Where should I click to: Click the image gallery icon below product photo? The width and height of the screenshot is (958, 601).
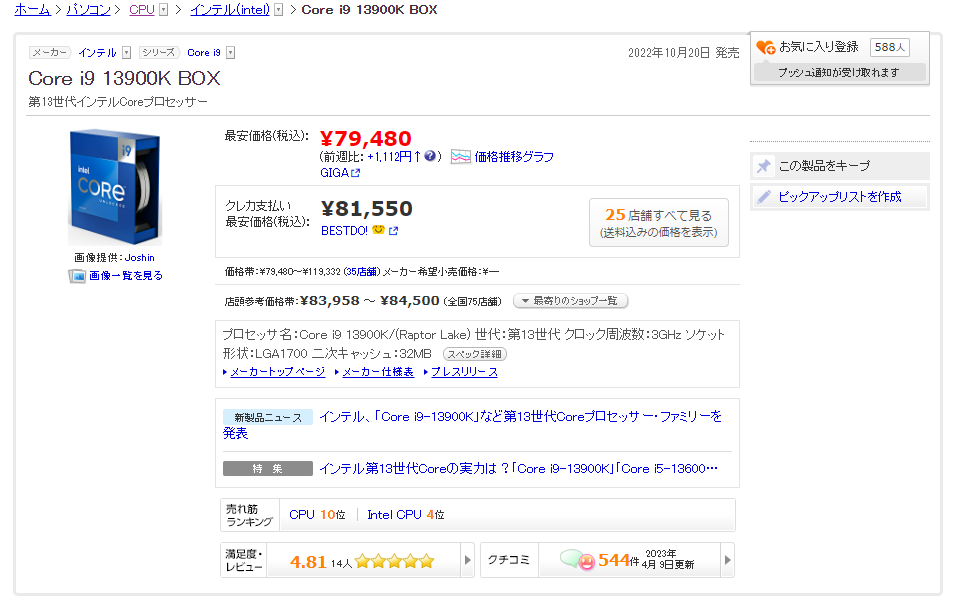(x=77, y=276)
